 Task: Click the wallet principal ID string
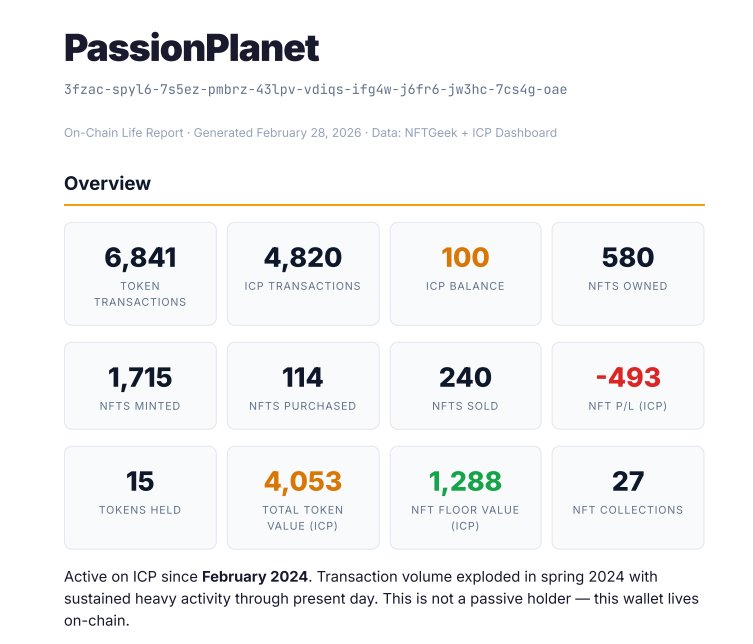[315, 89]
